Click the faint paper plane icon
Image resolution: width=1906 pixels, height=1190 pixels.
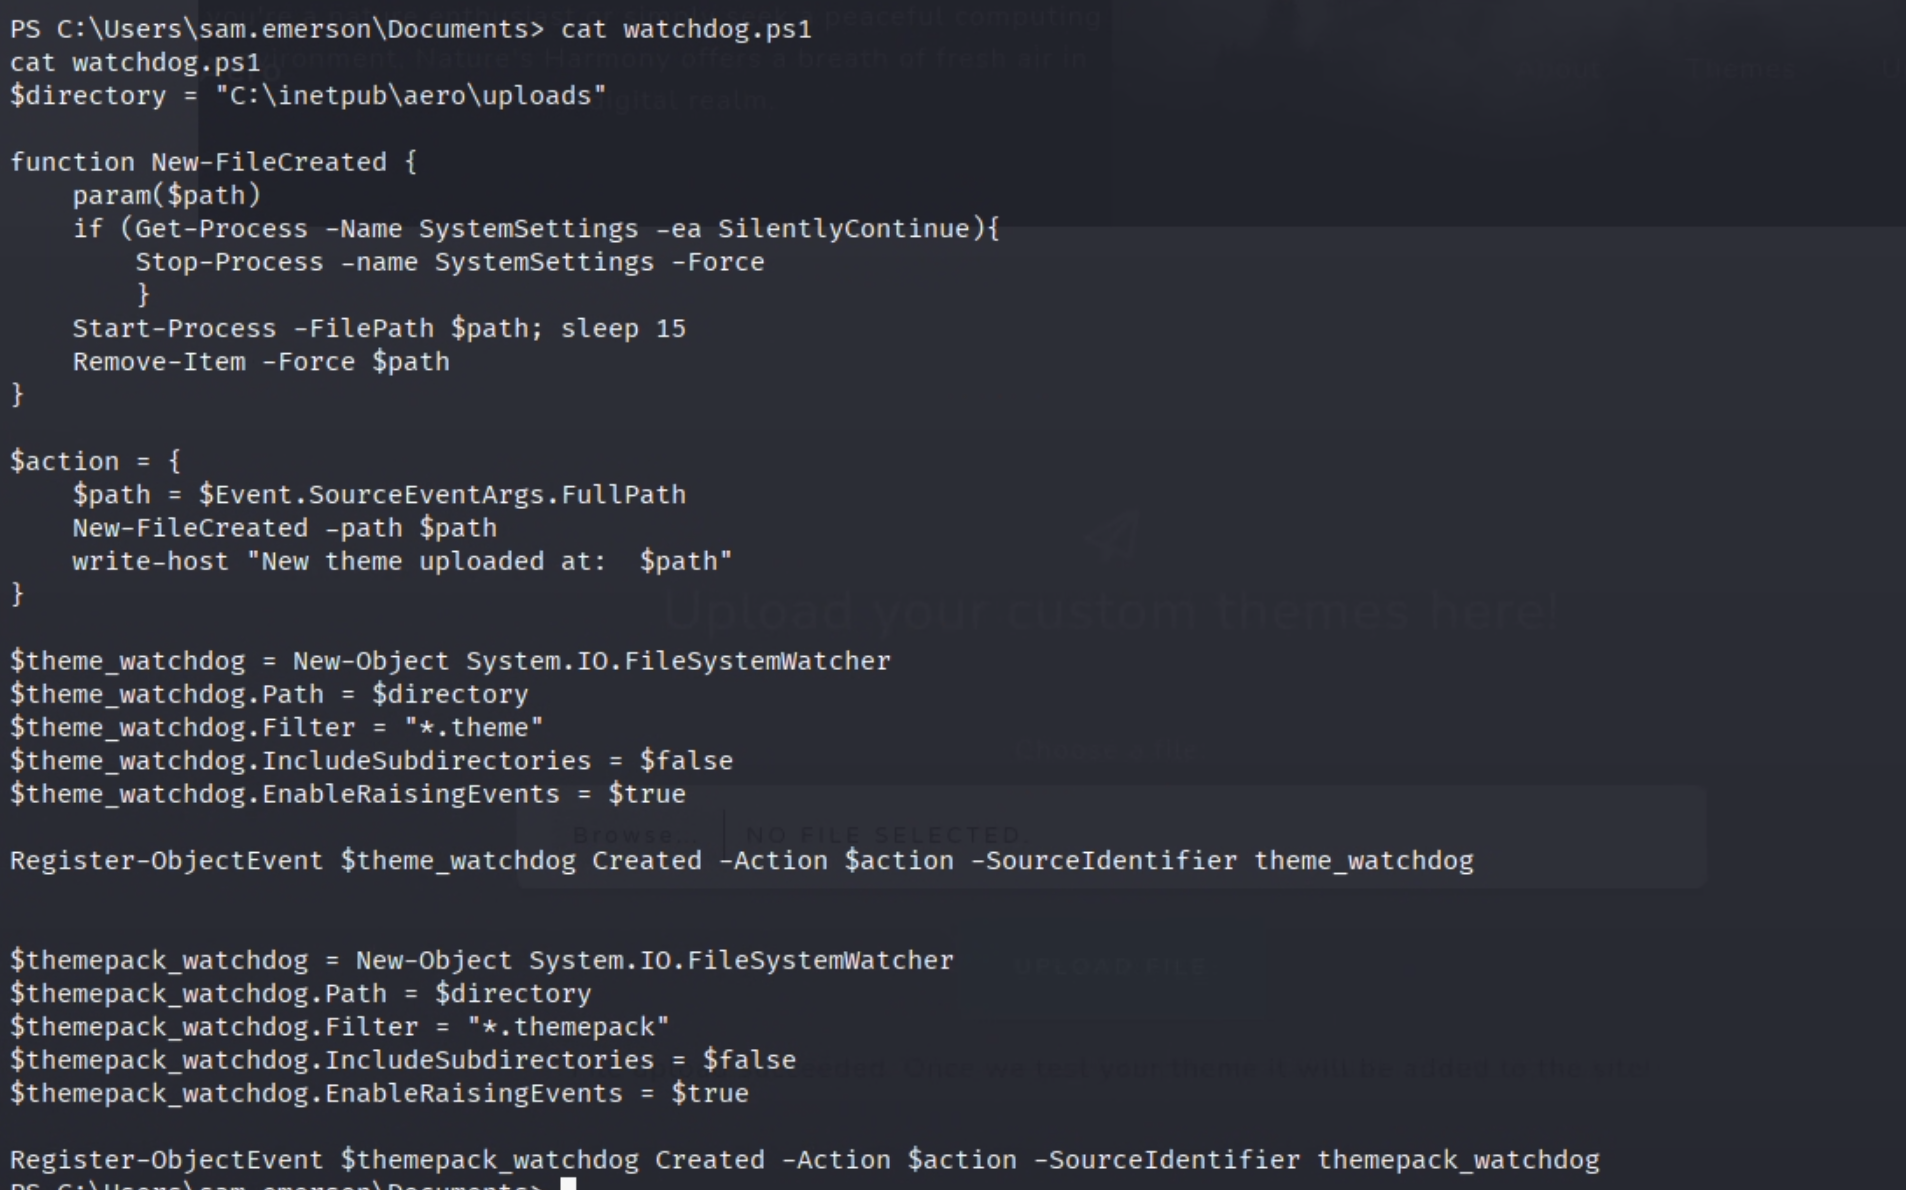pyautogui.click(x=1113, y=536)
